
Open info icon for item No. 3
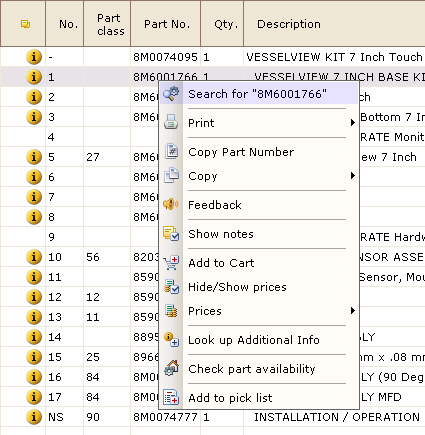click(34, 117)
